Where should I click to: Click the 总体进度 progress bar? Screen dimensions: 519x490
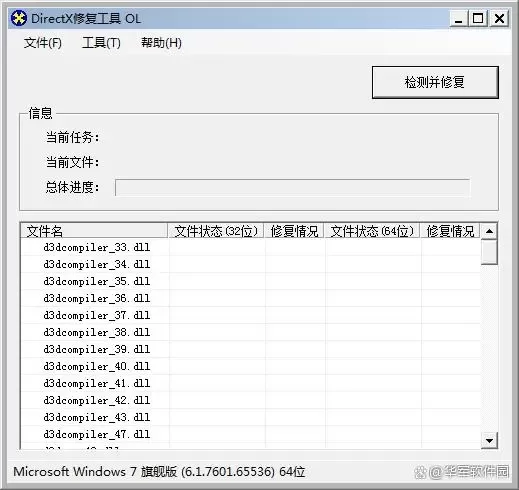coord(292,188)
